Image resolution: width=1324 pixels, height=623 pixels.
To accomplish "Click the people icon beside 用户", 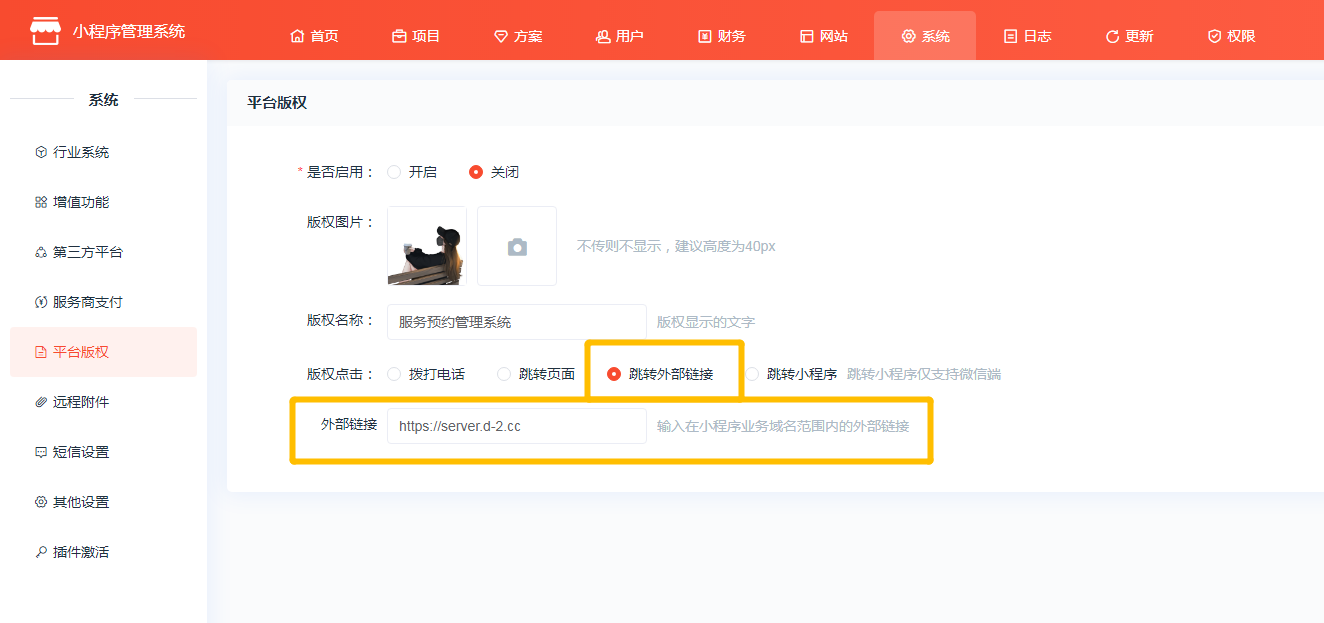I will pyautogui.click(x=603, y=36).
